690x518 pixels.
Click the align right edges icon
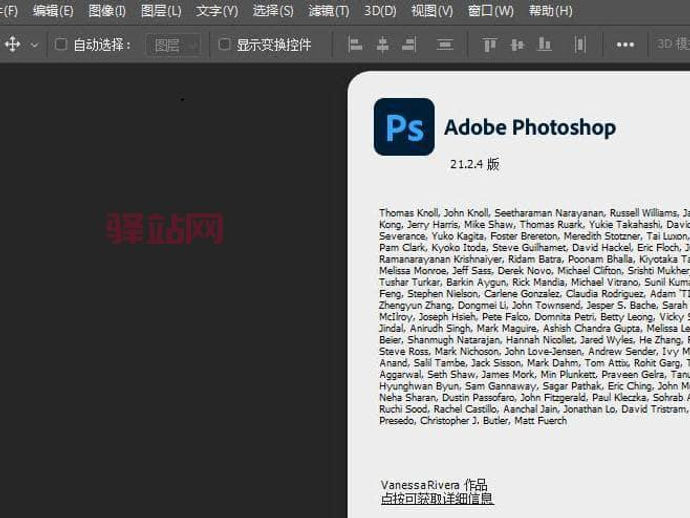(x=409, y=44)
